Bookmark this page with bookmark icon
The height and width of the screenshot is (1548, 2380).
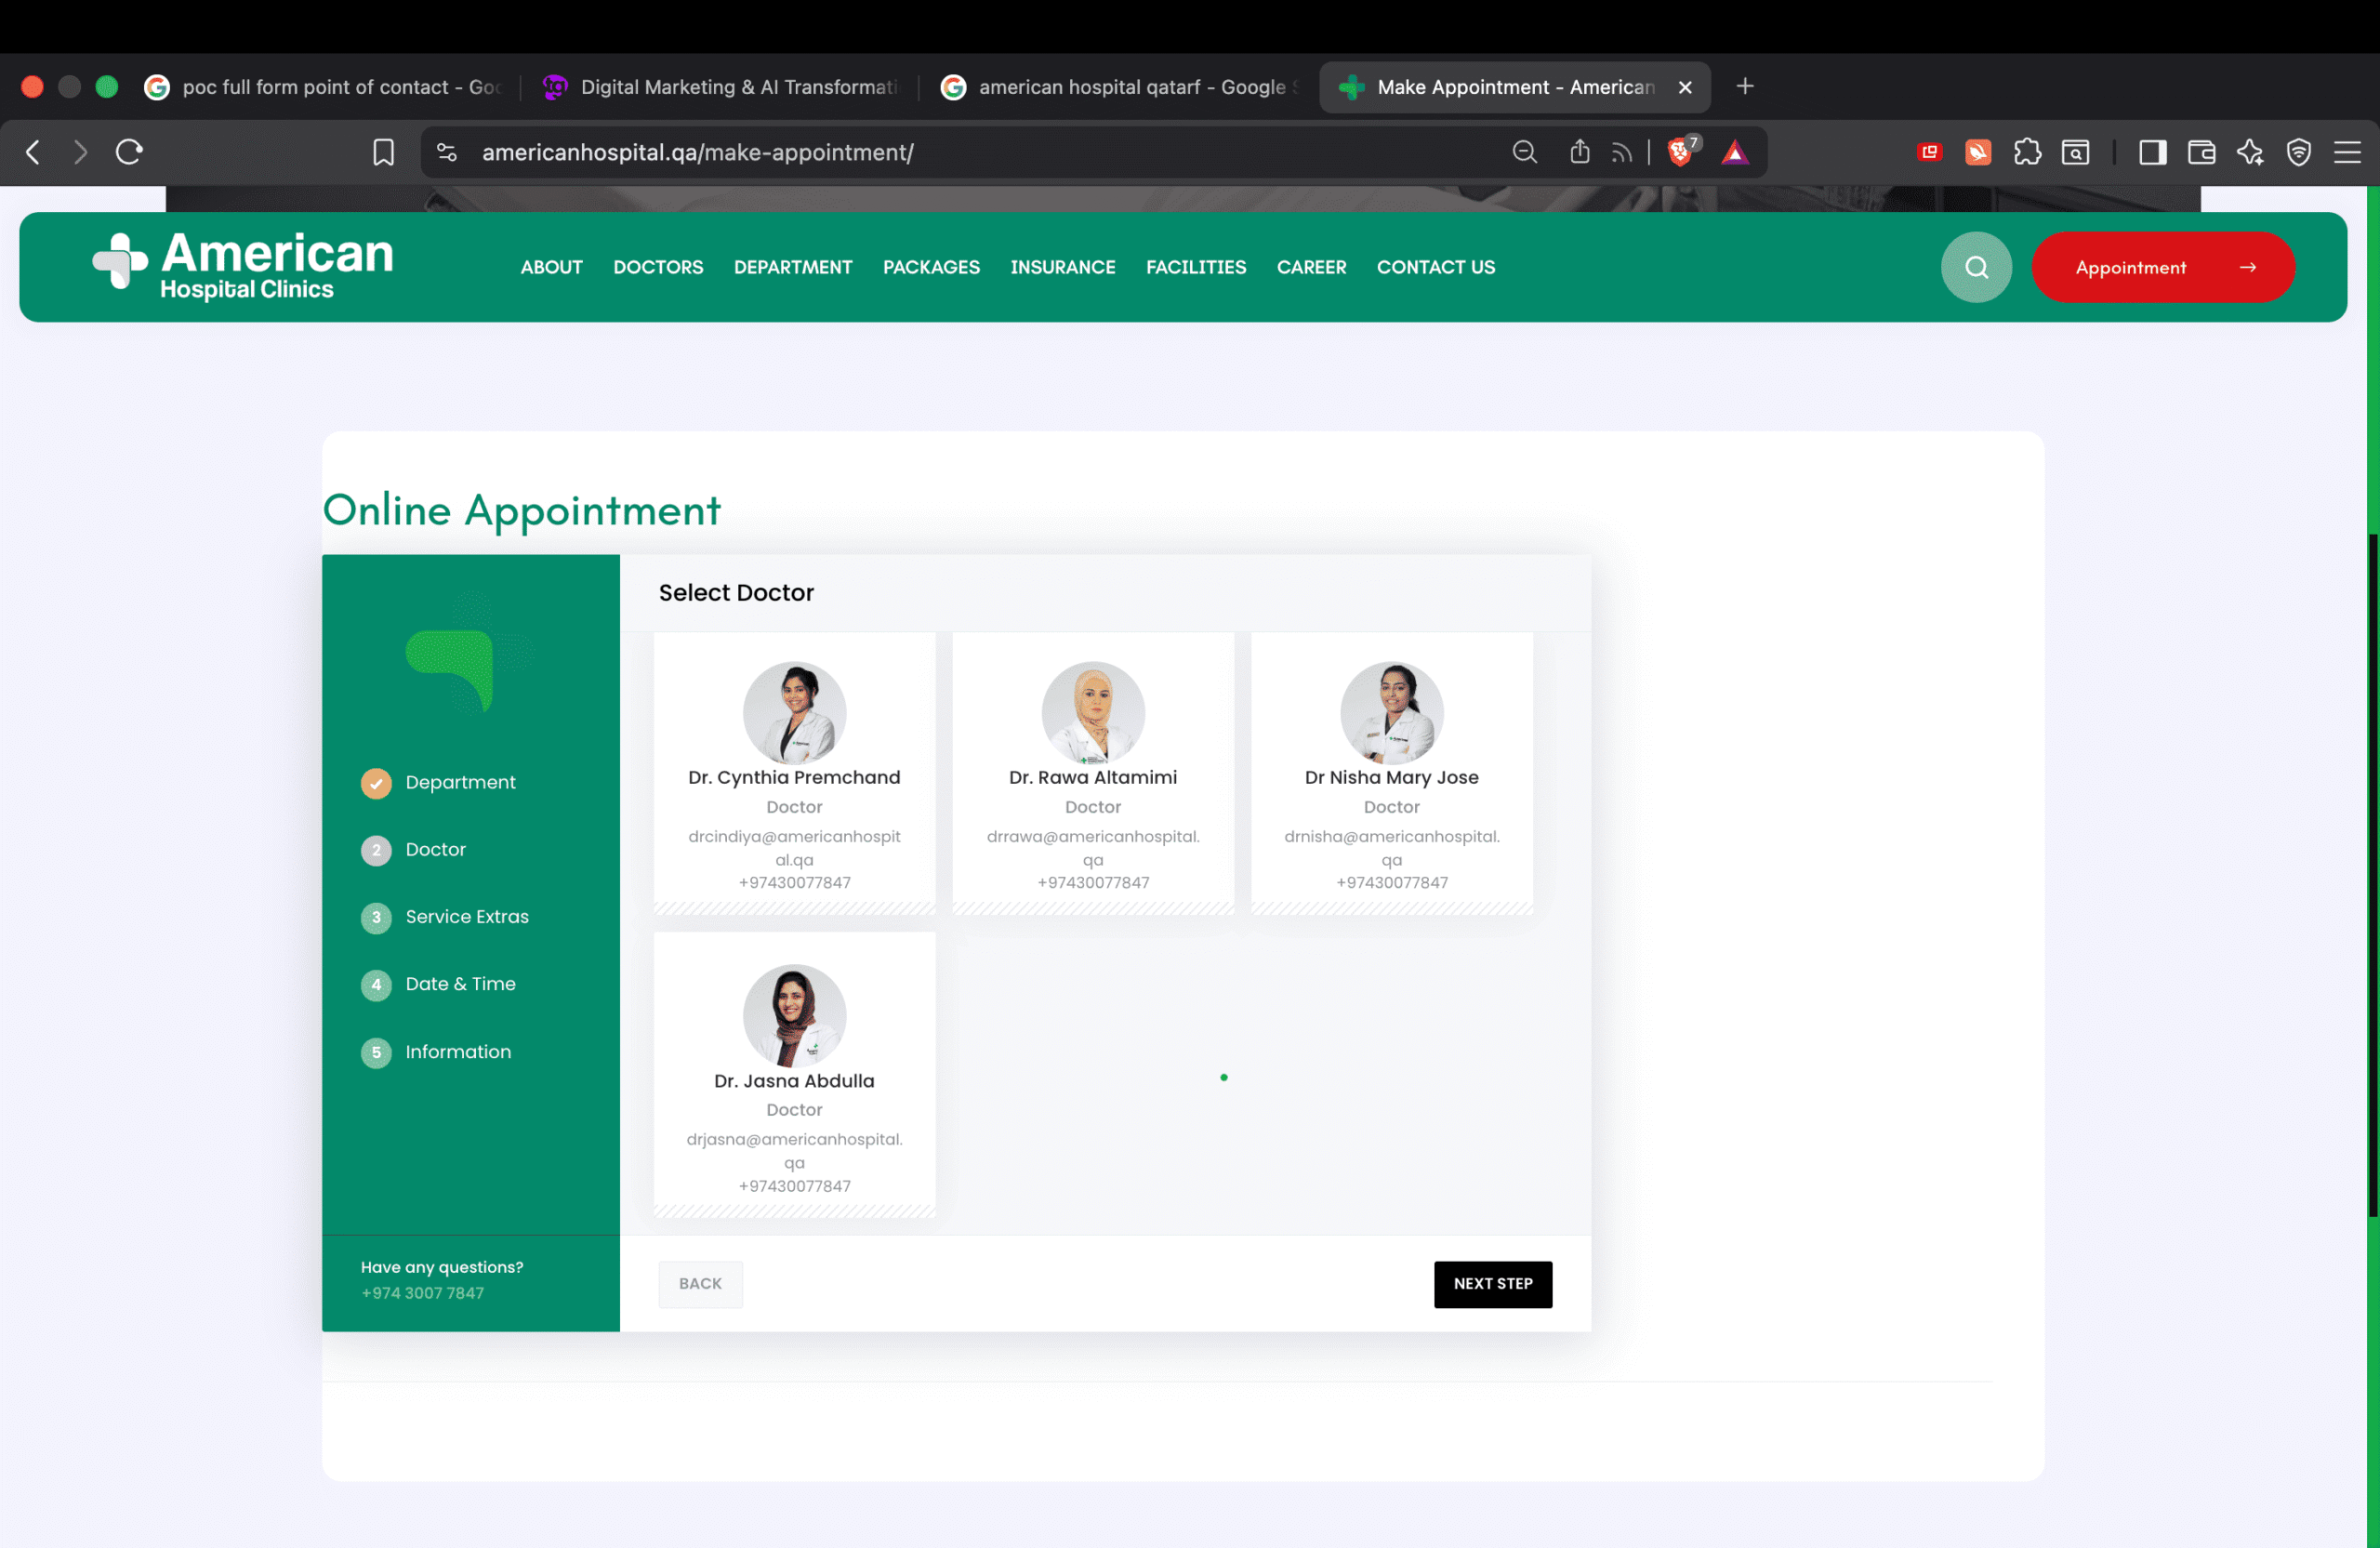tap(383, 152)
